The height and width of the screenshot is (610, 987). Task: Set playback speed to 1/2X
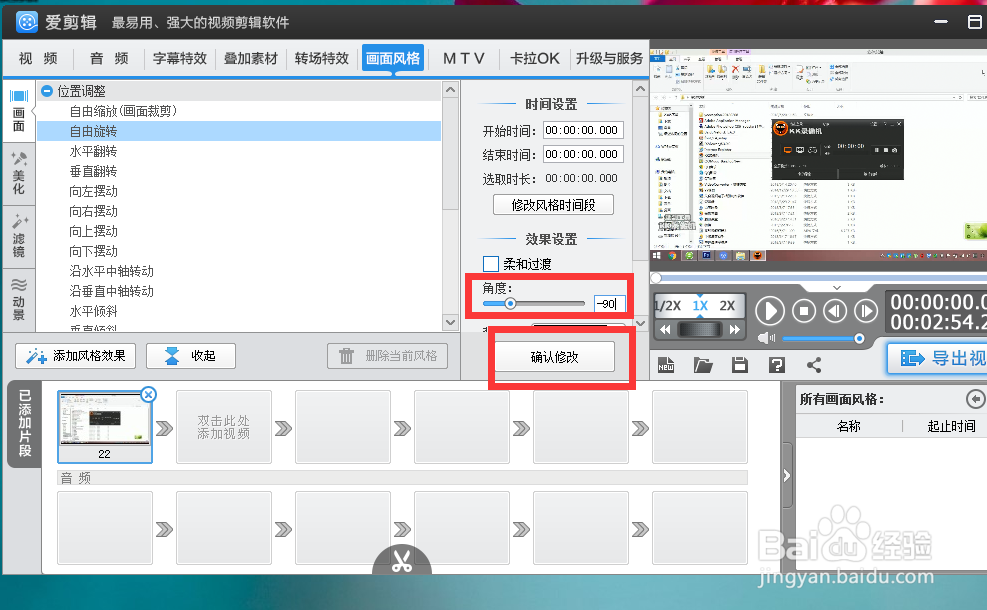[667, 306]
